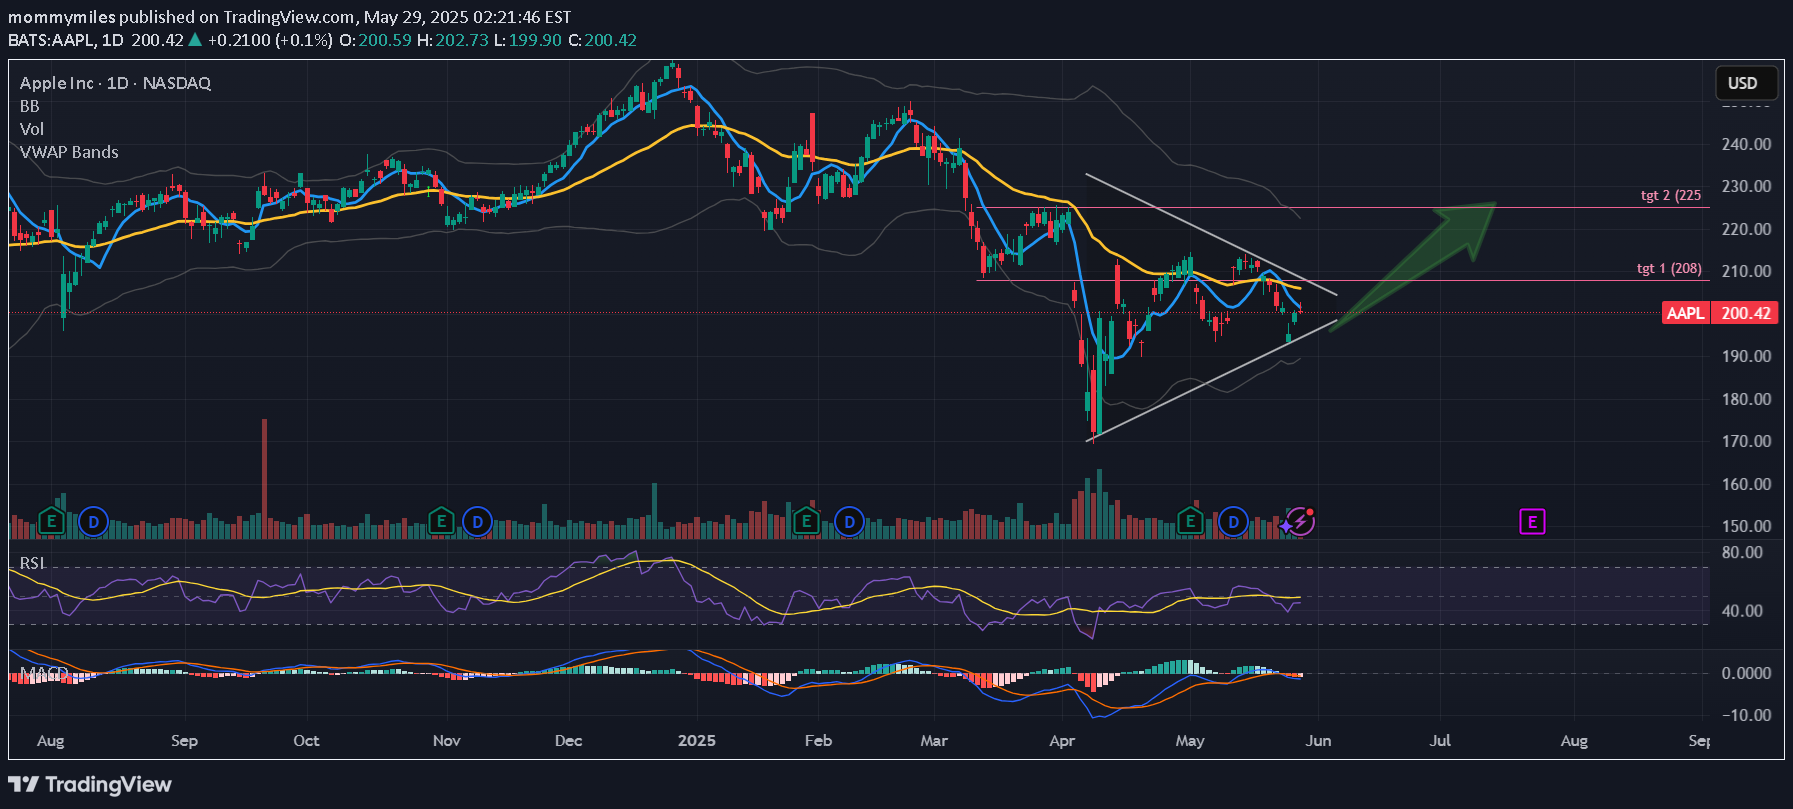Viewport: 1793px width, 809px height.
Task: Click the RSI 40.00 axis label
Action: coord(1742,611)
